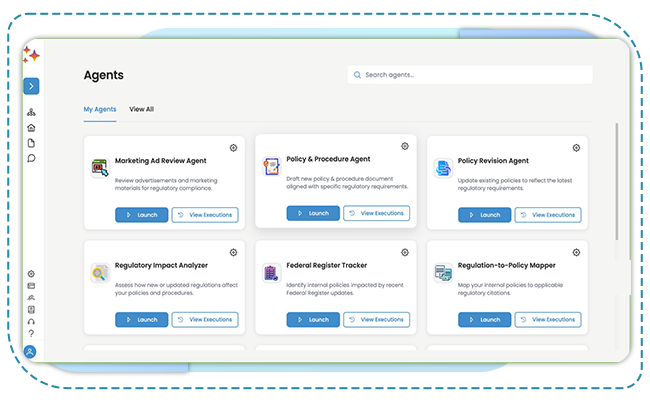Click the Regulation-to-Policy Mapper icon
Viewport: 650px width, 400px height.
coord(443,273)
